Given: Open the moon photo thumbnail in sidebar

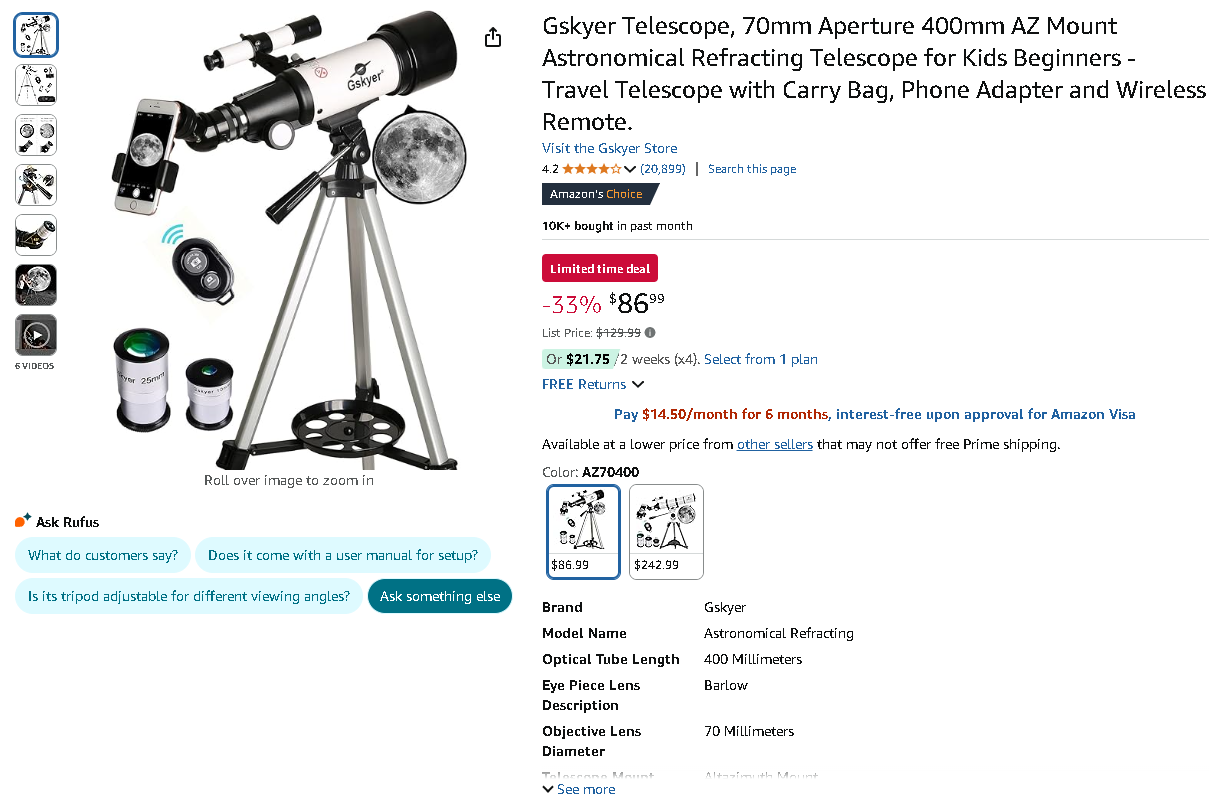Looking at the screenshot, I should click(35, 285).
